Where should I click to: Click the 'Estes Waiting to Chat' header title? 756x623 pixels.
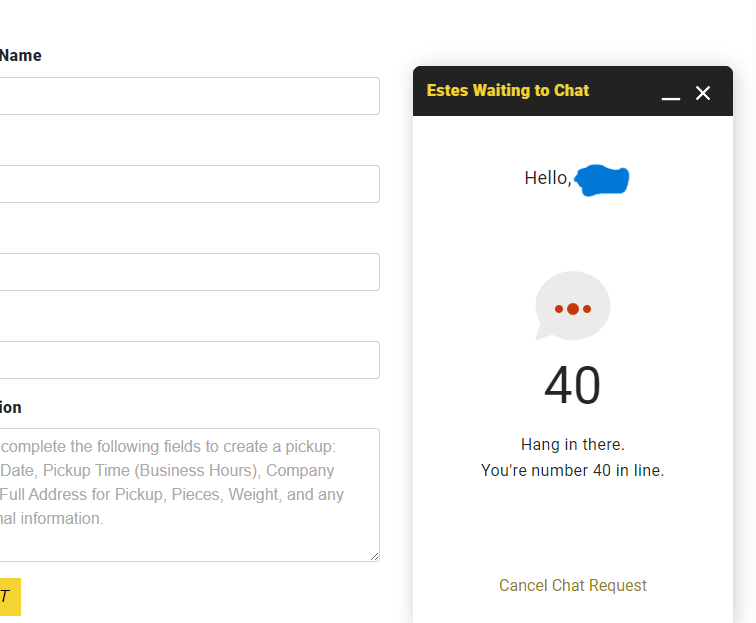(508, 91)
